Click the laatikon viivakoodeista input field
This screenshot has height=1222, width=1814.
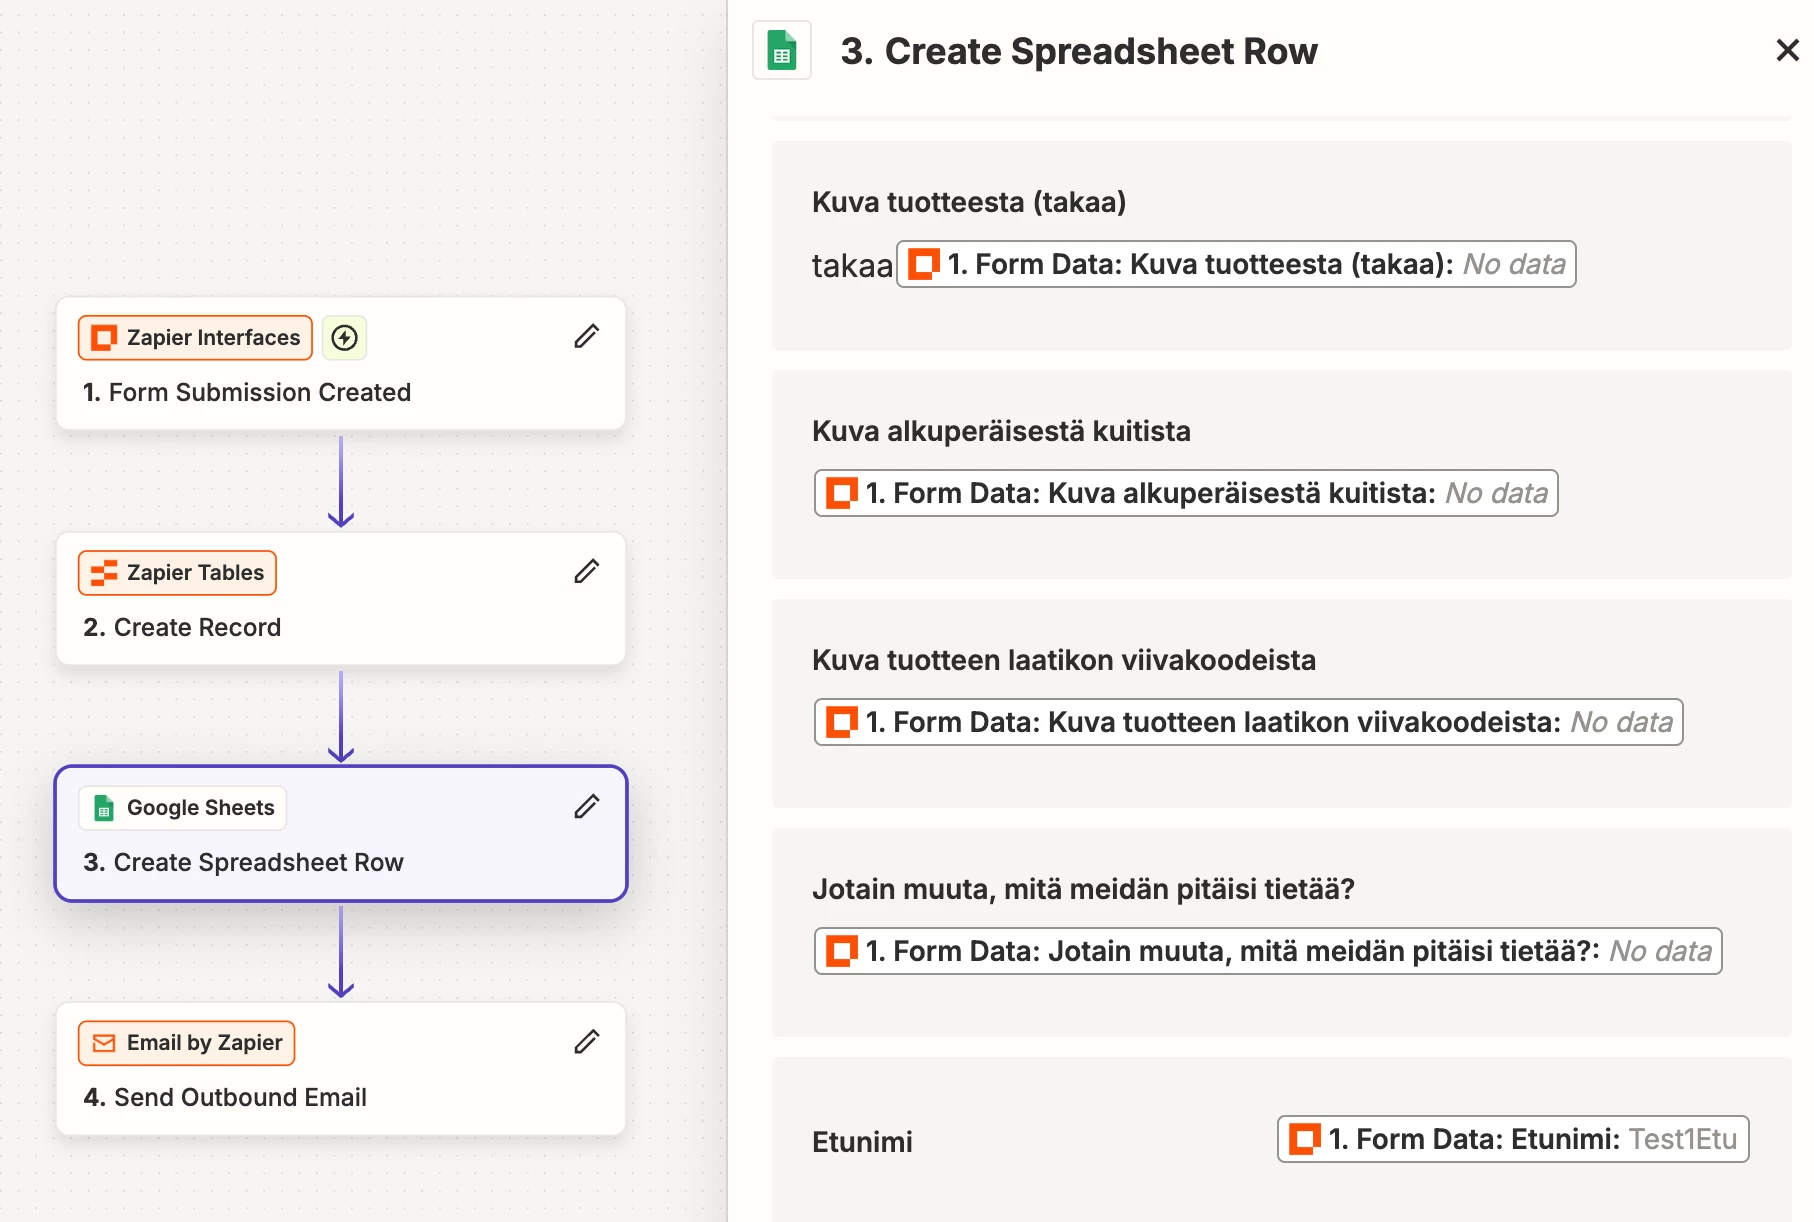[1248, 723]
